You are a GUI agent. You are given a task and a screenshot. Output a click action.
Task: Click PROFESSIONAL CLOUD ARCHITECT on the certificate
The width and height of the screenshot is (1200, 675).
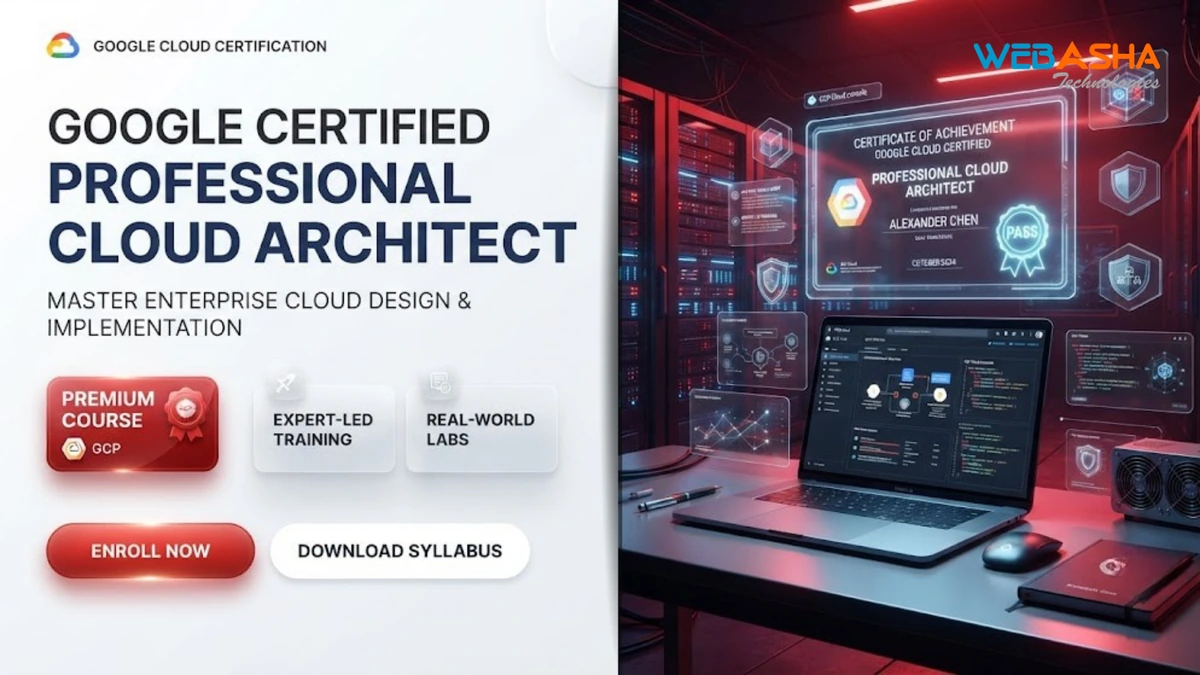[940, 178]
